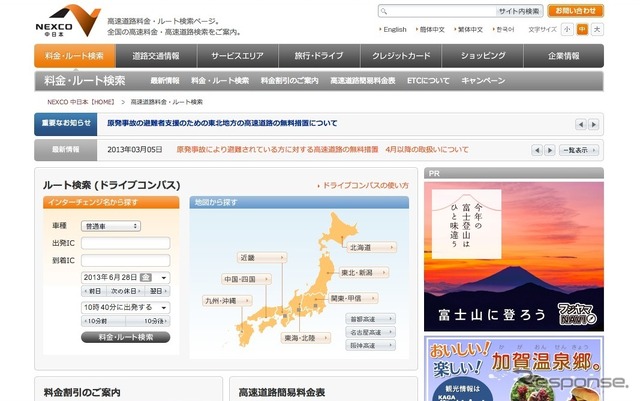
Task: Open the サービスエリア tab
Action: click(x=238, y=56)
